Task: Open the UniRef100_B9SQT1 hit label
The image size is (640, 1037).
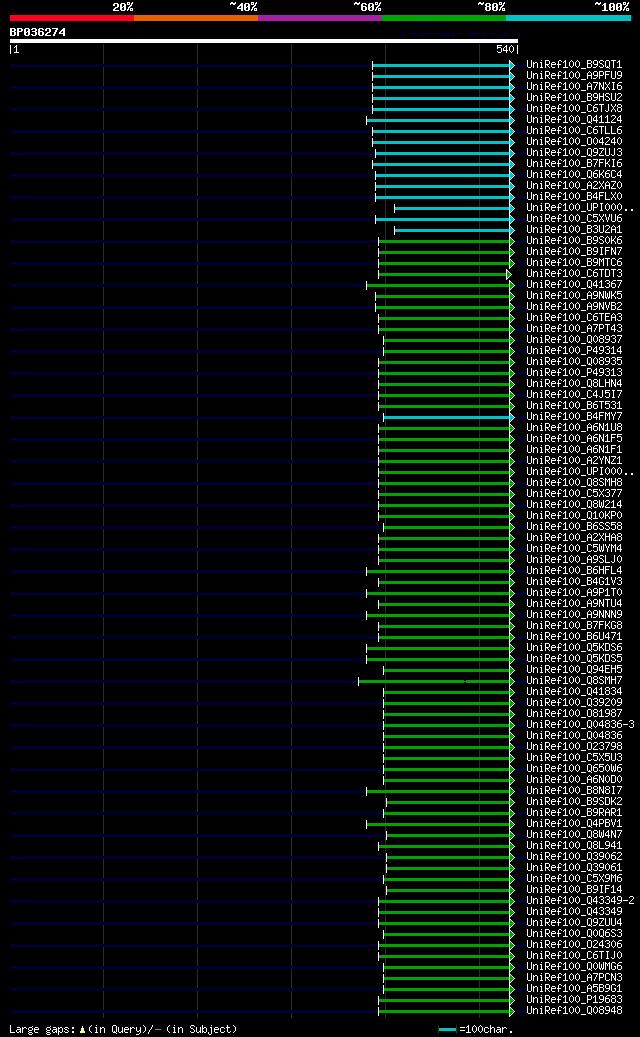Action: [574, 65]
